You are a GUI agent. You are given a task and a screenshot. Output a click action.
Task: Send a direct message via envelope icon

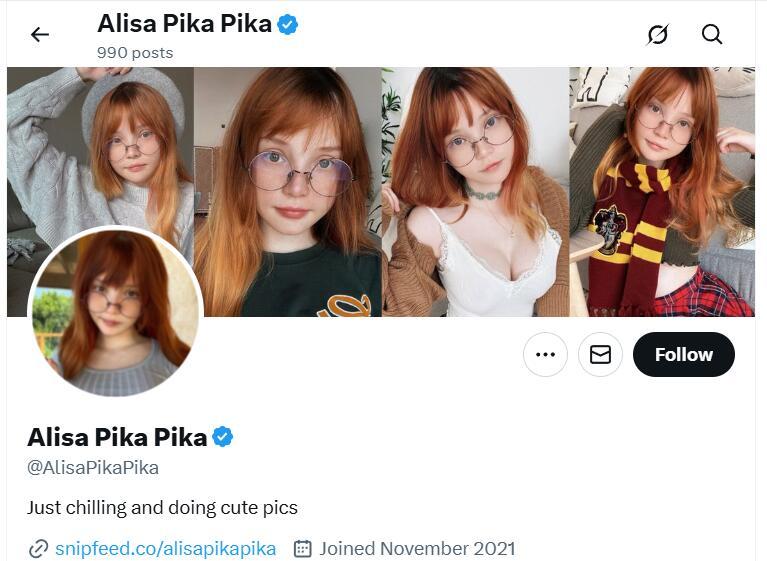pos(600,355)
